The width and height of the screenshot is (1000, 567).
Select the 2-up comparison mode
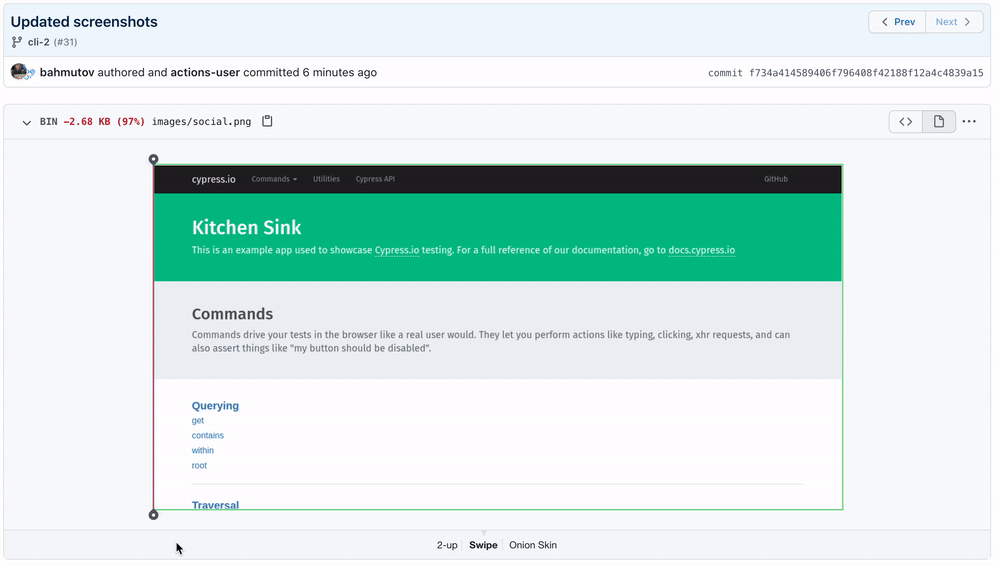pos(447,545)
